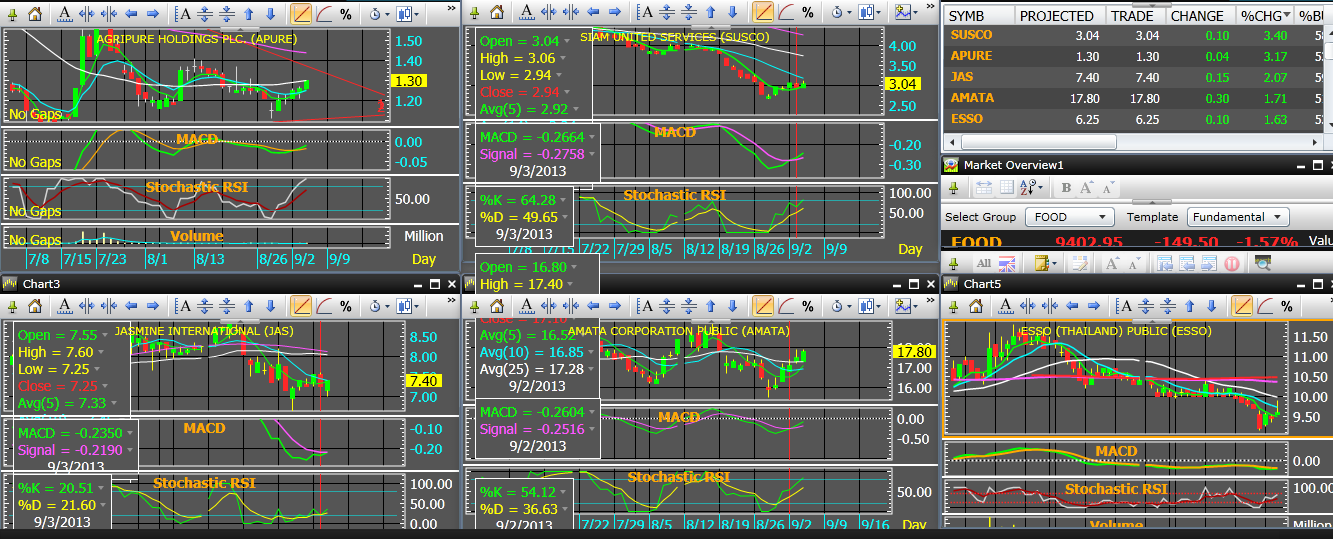Click the UK flag language icon

pos(1007,264)
